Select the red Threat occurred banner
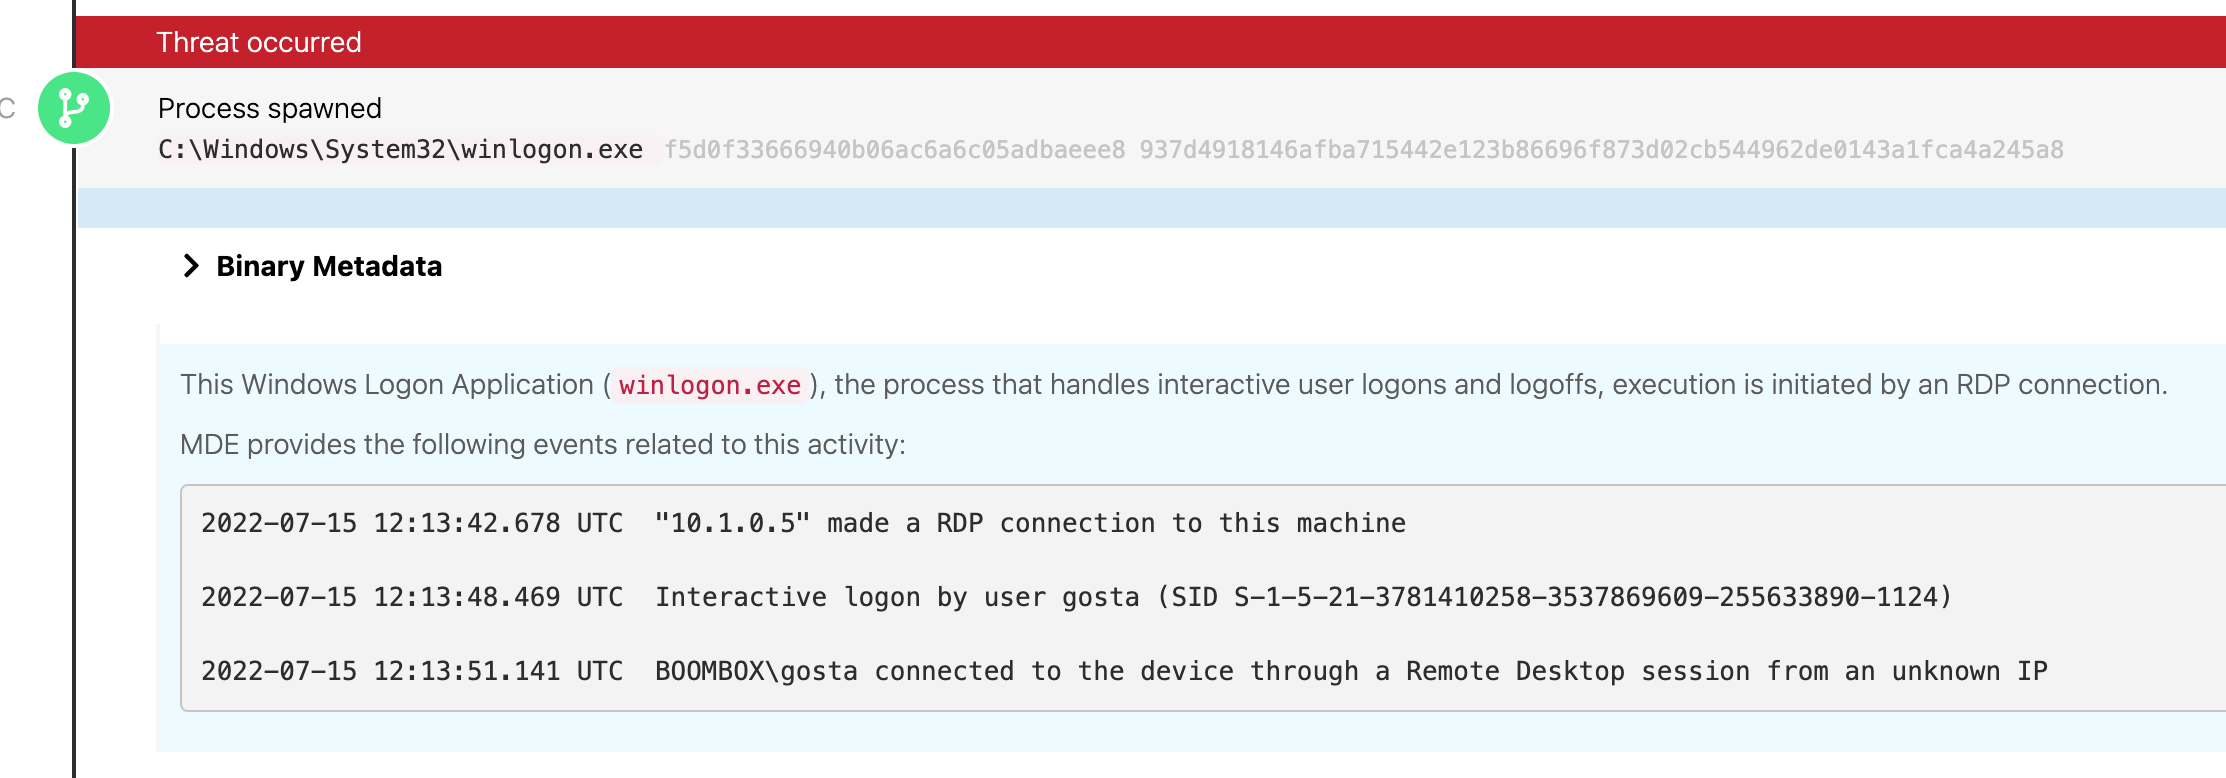 [x=1150, y=42]
